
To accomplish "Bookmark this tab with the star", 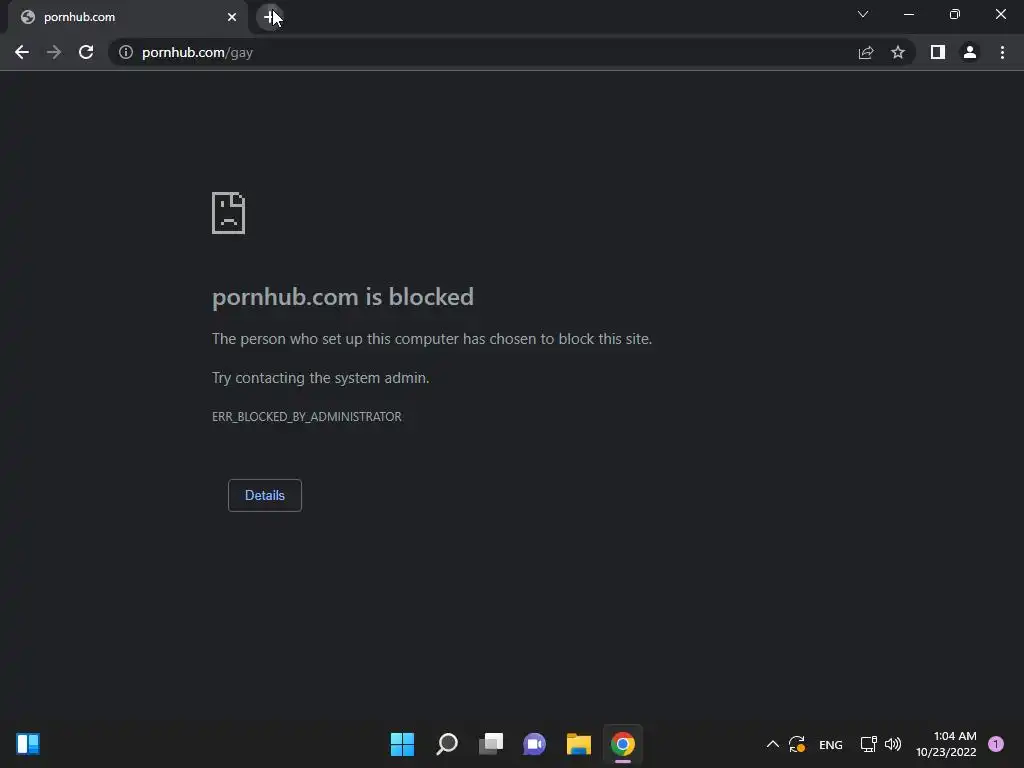I will tap(898, 52).
